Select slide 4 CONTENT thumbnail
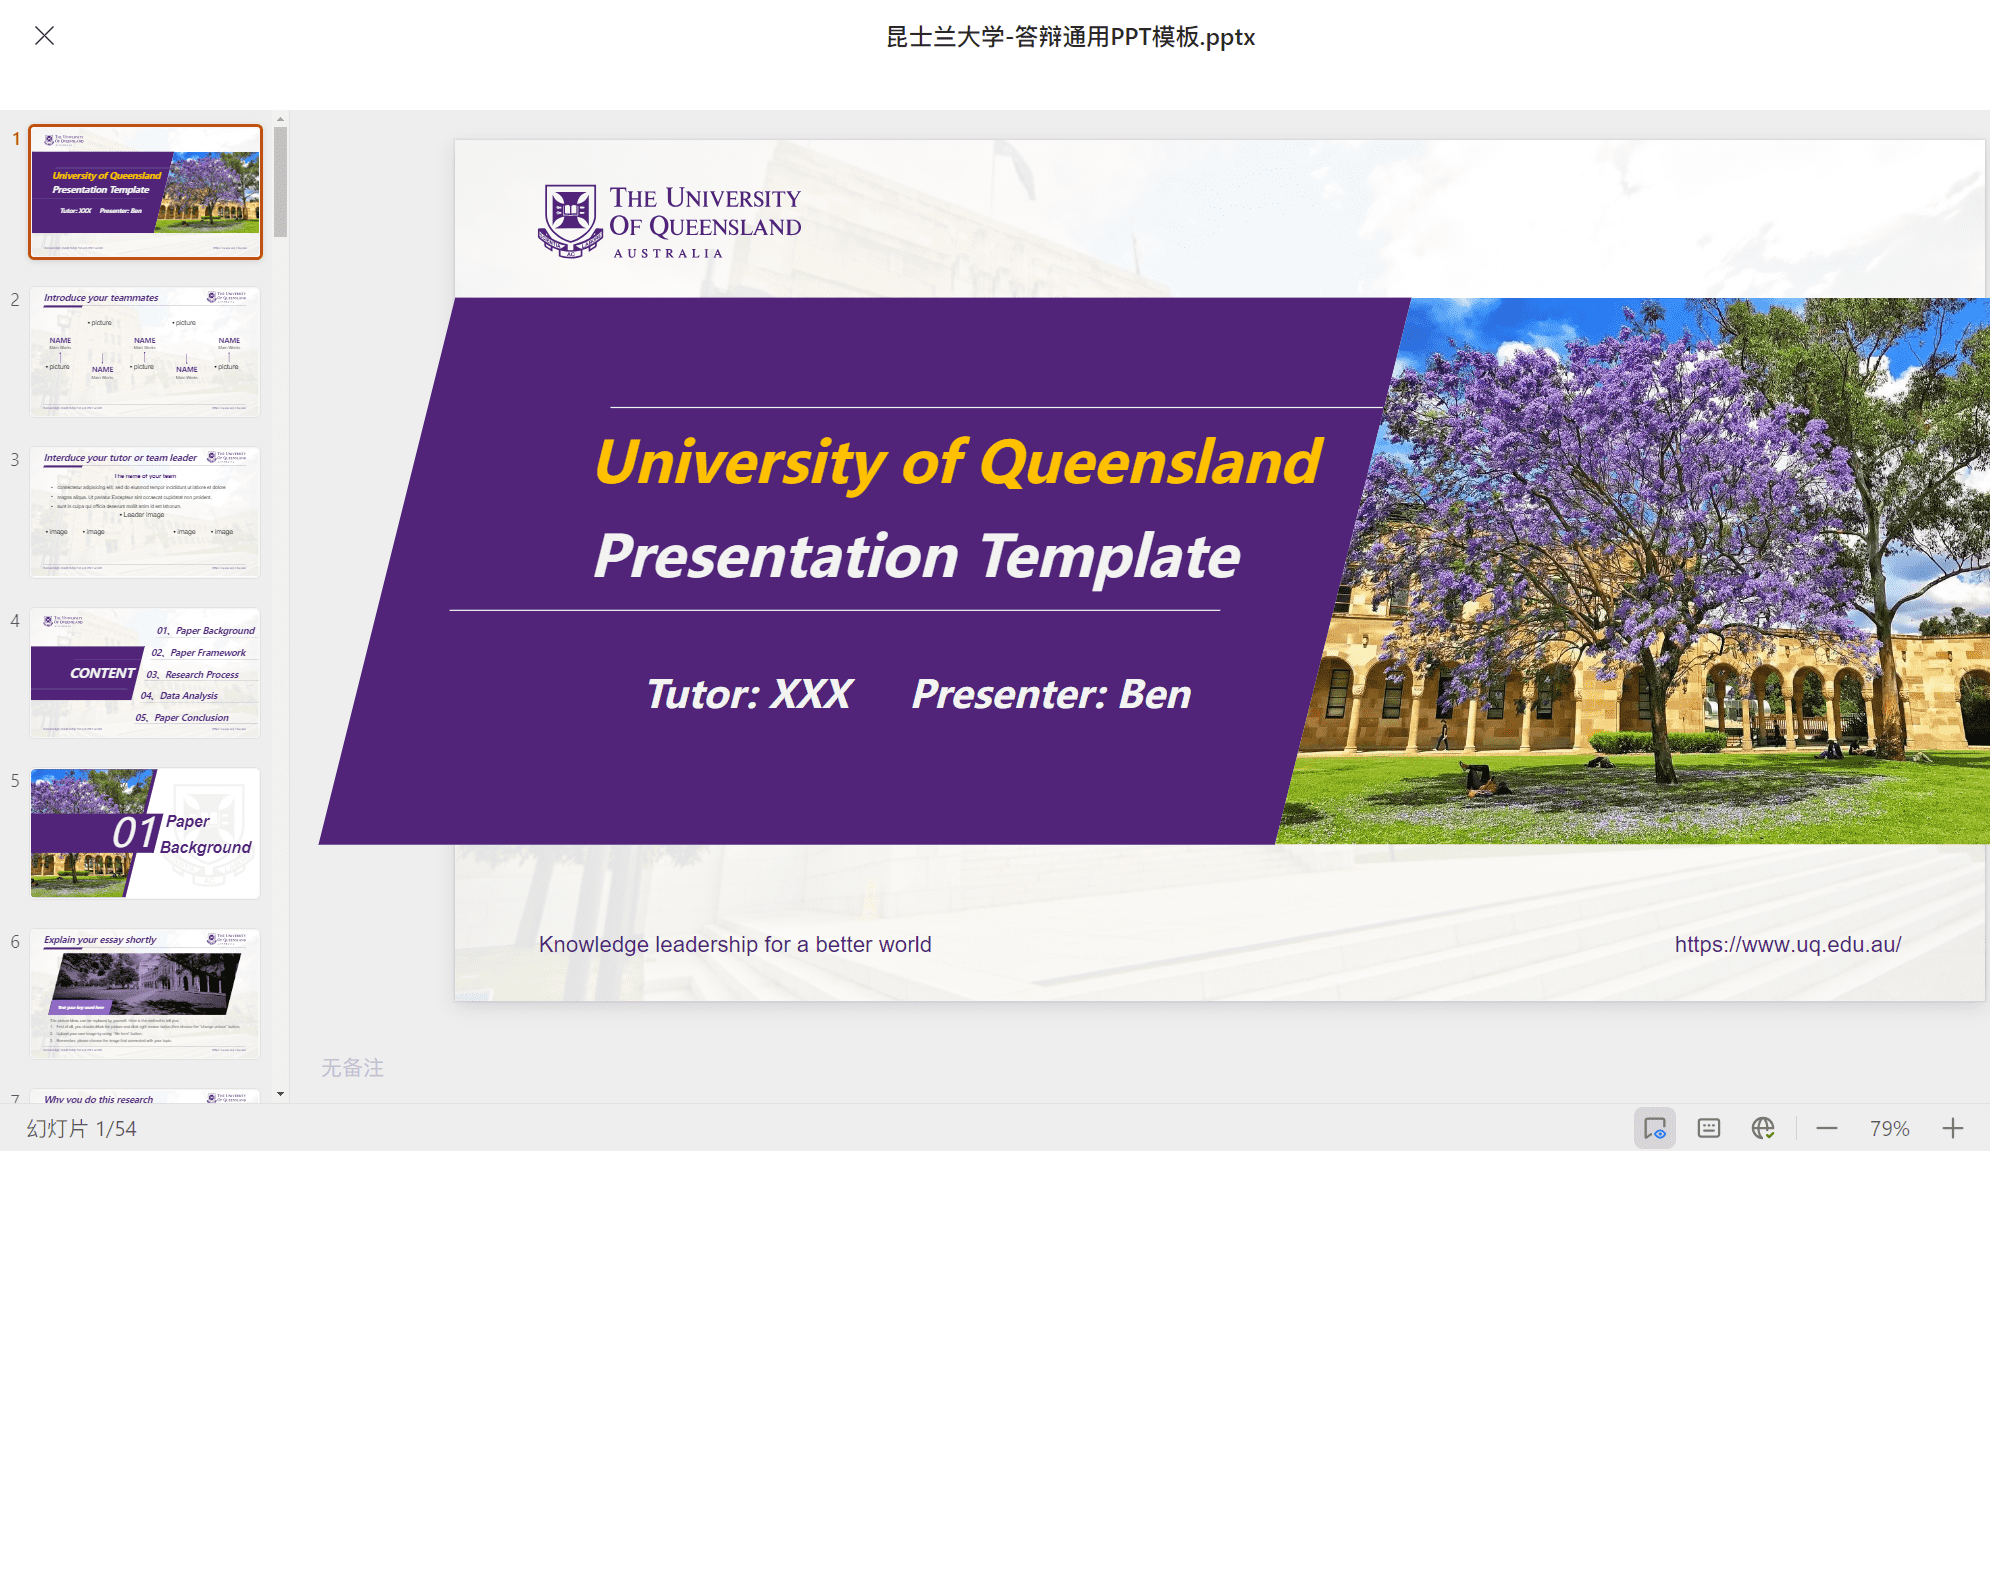The height and width of the screenshot is (1590, 1990). (x=146, y=673)
